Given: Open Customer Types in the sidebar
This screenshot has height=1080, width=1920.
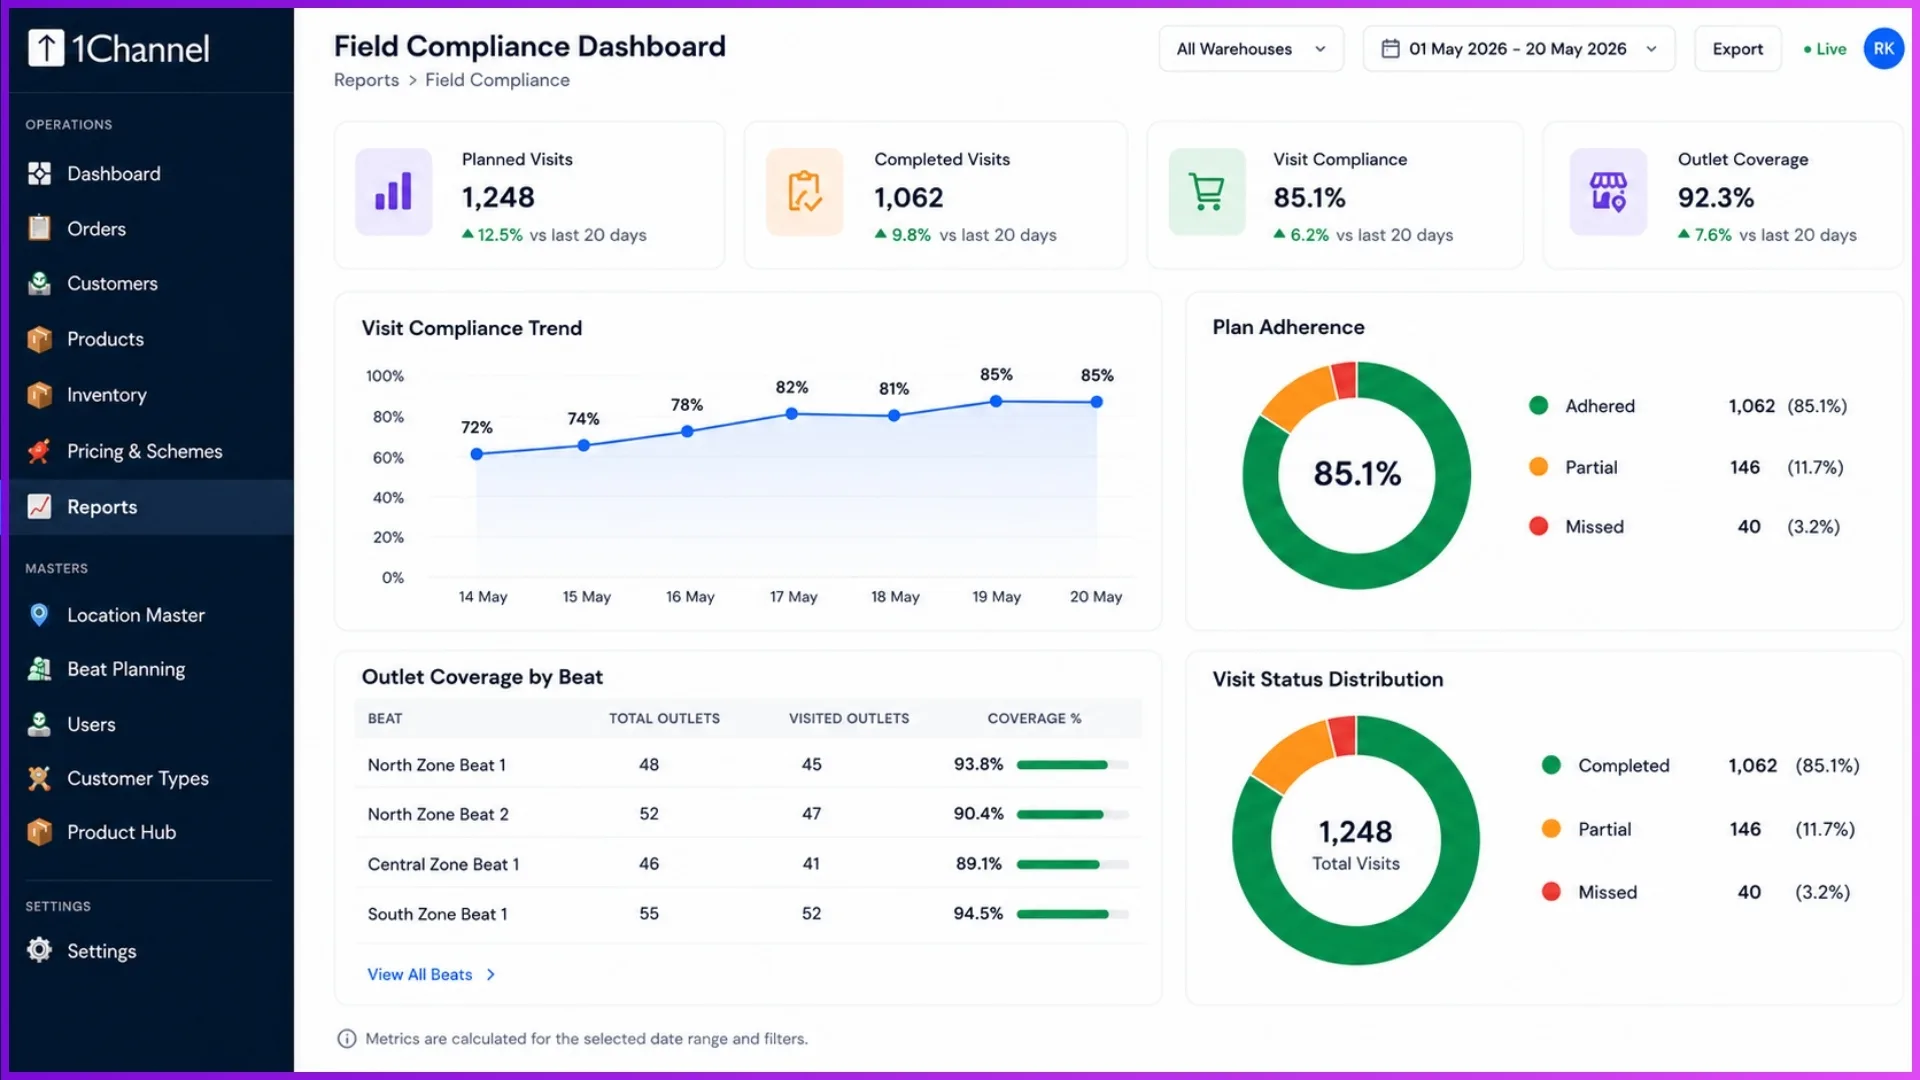Looking at the screenshot, I should tap(151, 778).
